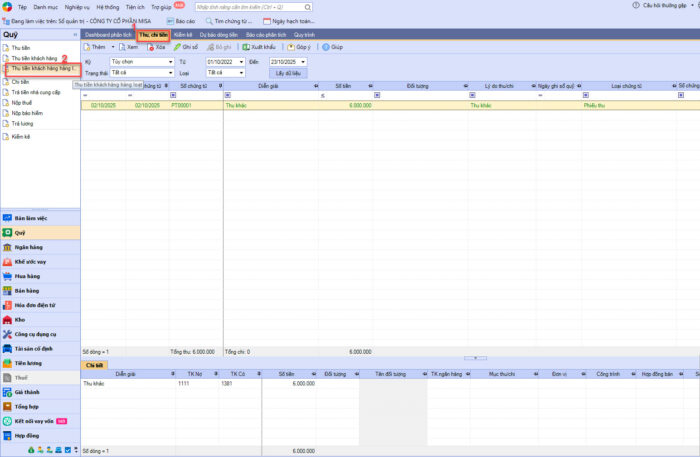Open the Trạng thái status dropdown
The height and width of the screenshot is (457, 700).
(x=170, y=72)
